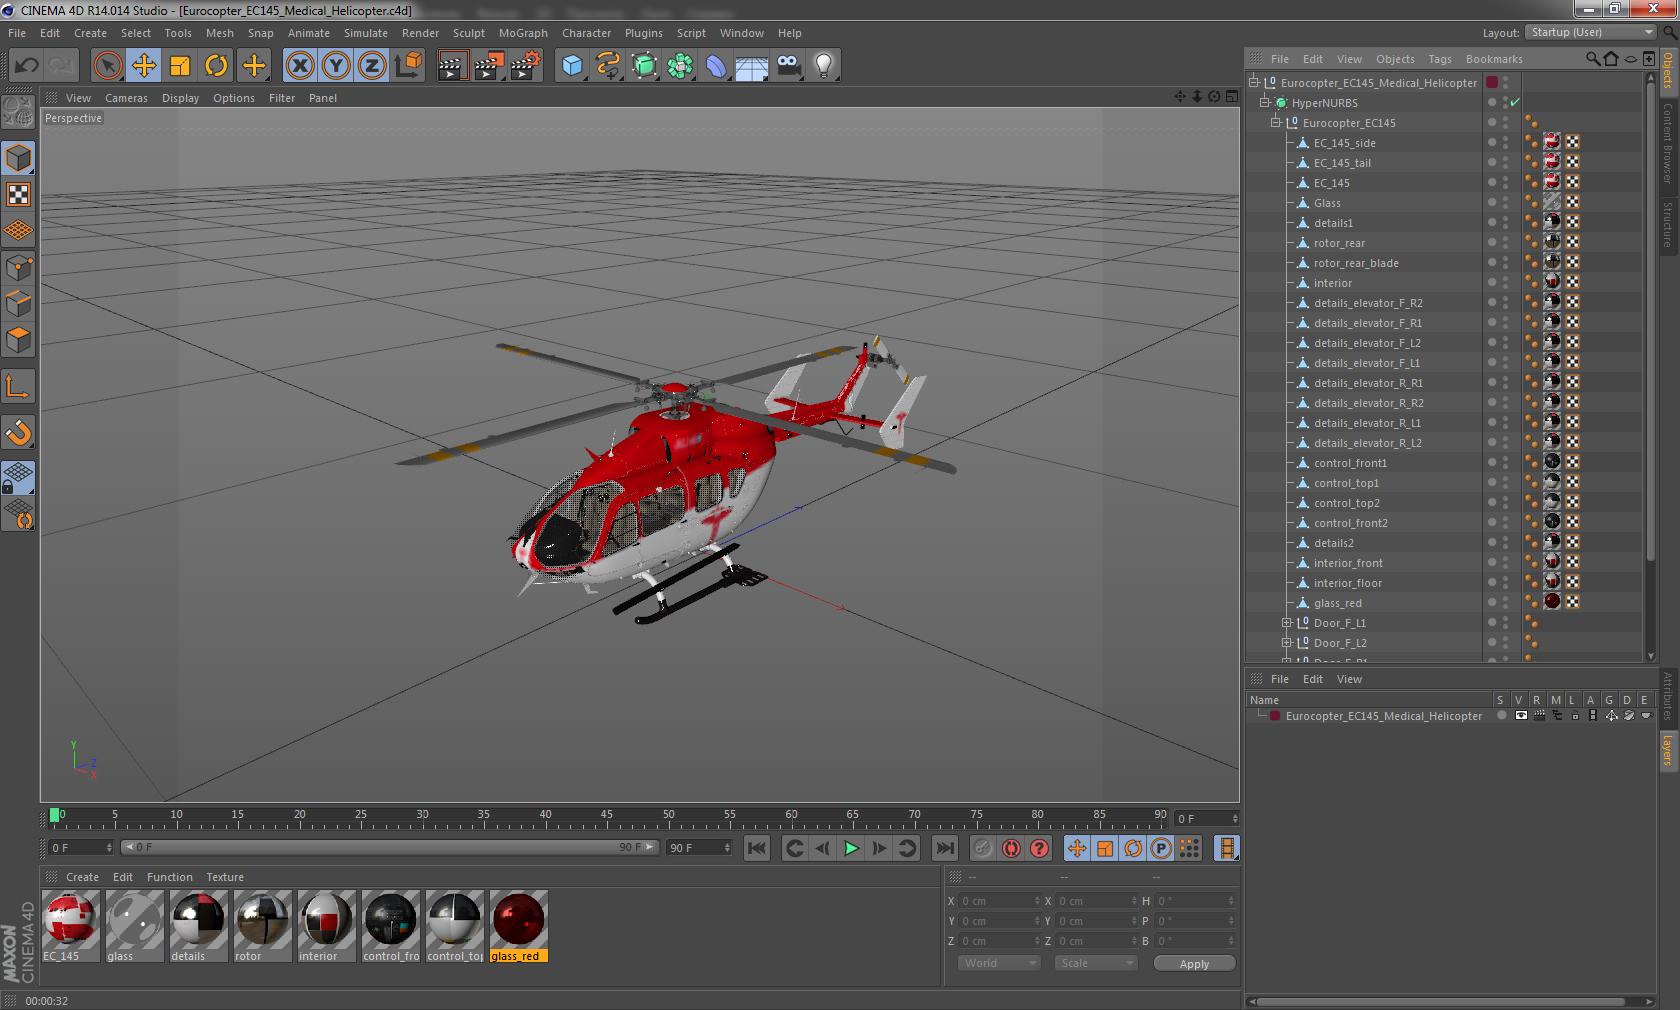Image resolution: width=1680 pixels, height=1010 pixels.
Task: Toggle Snap magnet icon
Action: [19, 432]
